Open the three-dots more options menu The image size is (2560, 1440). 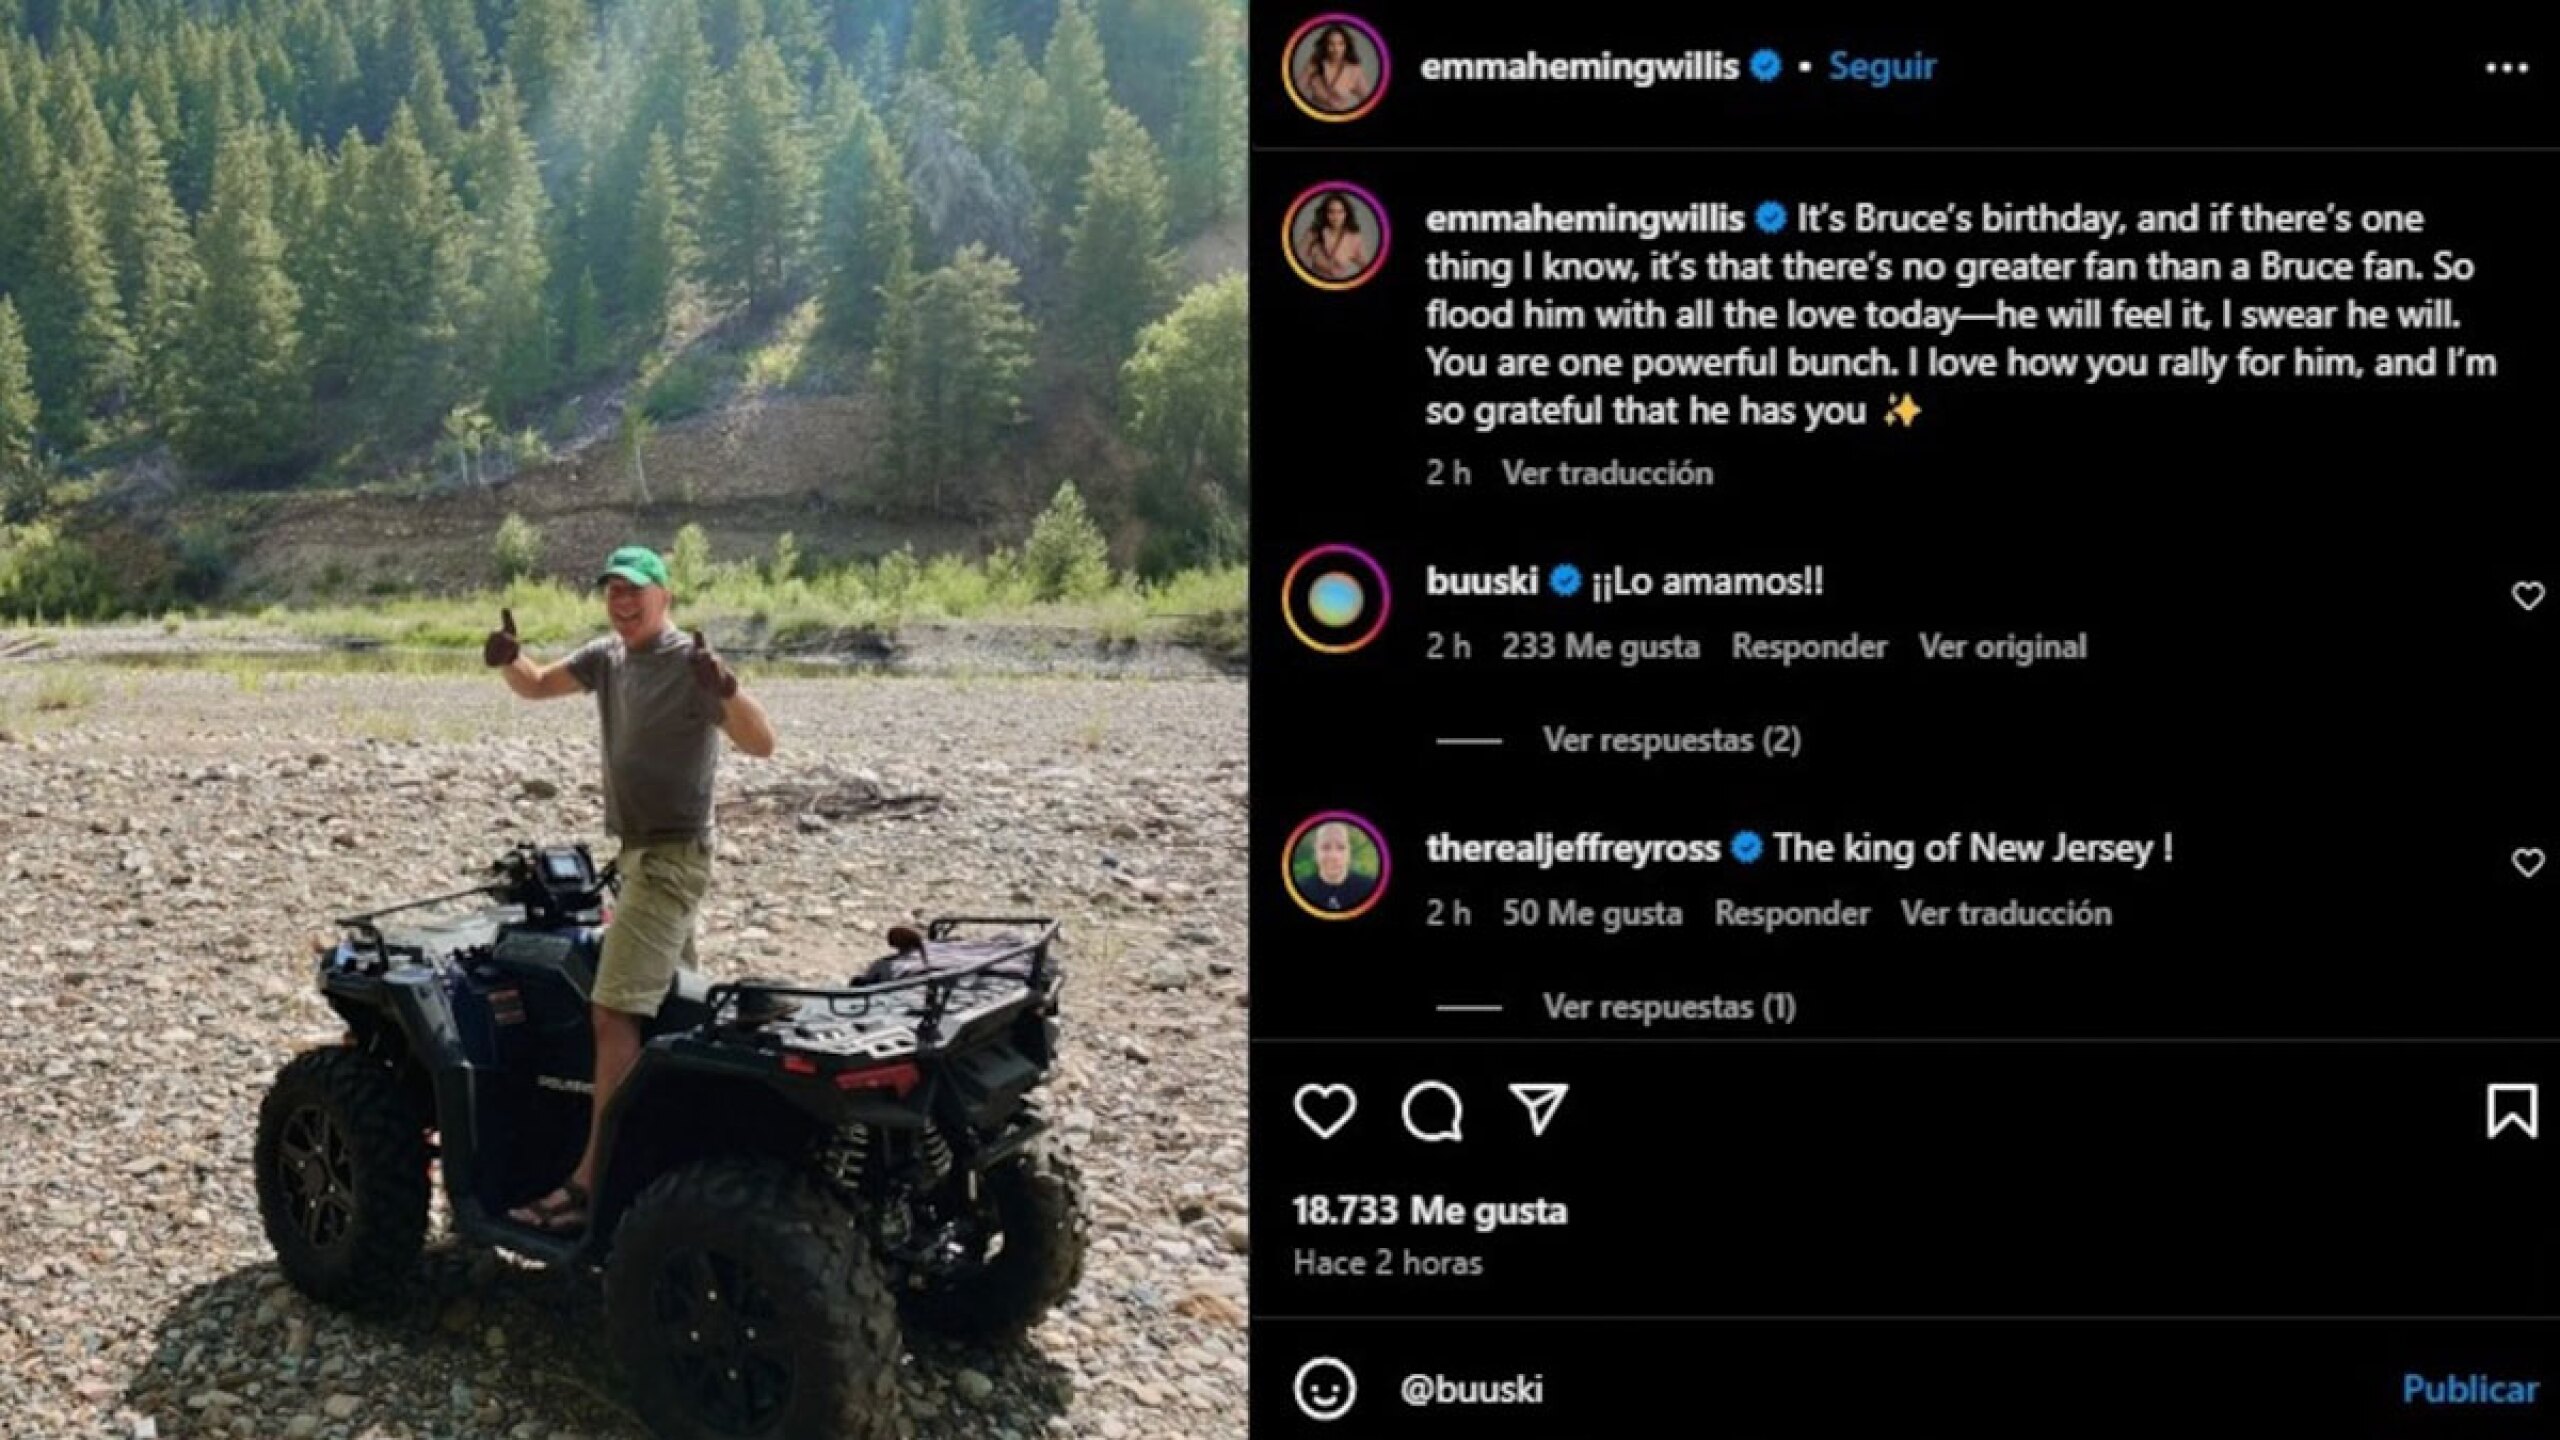(2506, 68)
